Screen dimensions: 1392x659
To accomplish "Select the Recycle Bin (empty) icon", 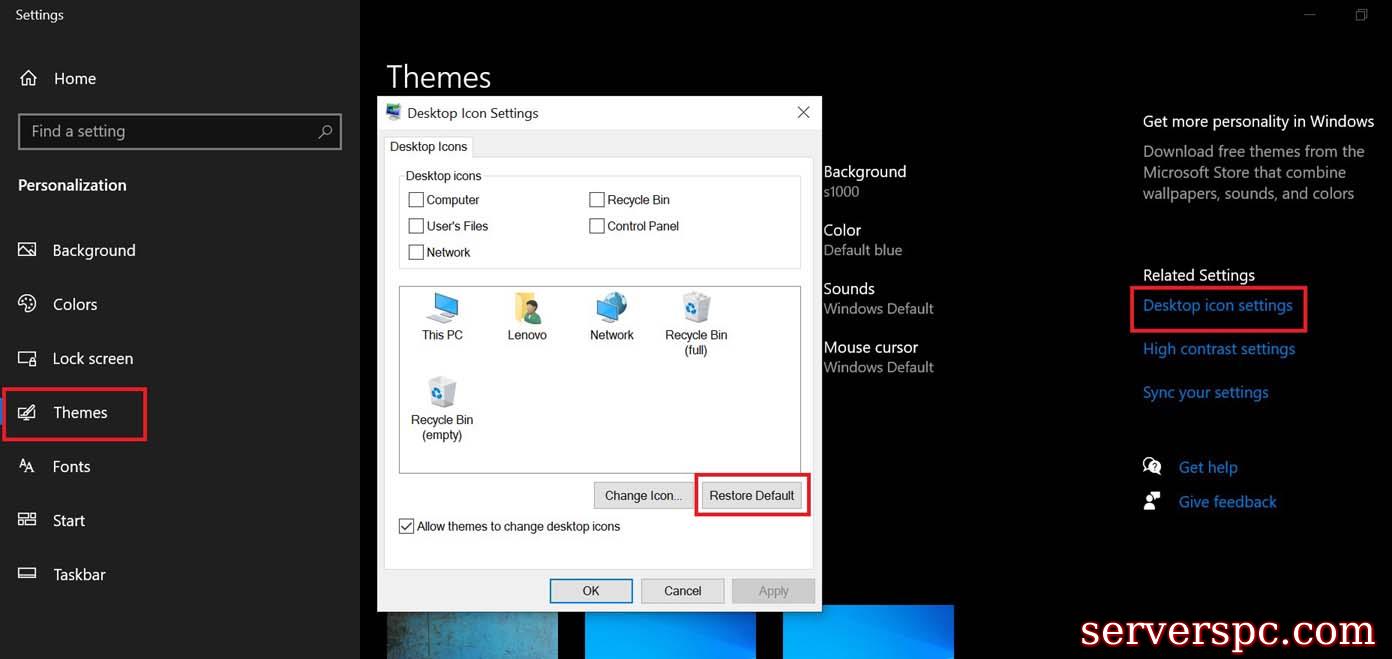I will [442, 394].
